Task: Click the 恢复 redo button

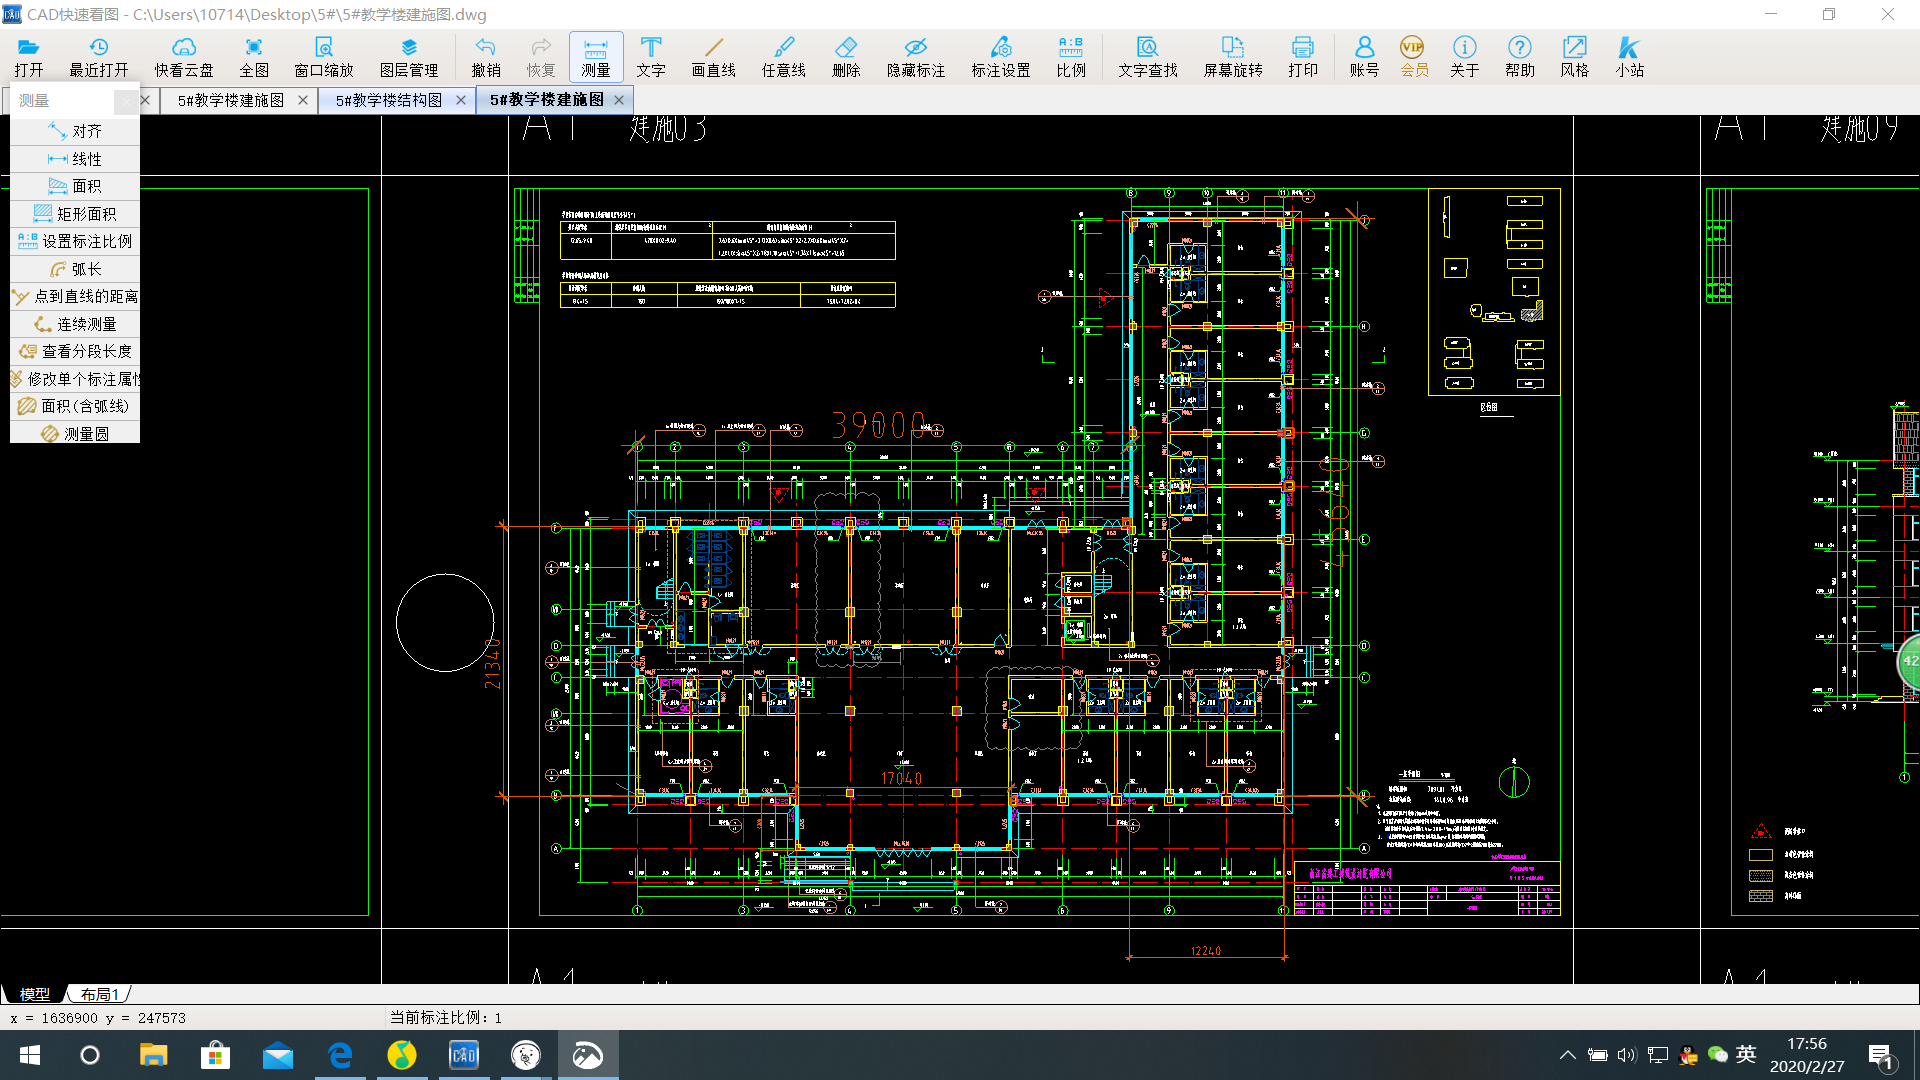Action: point(541,57)
